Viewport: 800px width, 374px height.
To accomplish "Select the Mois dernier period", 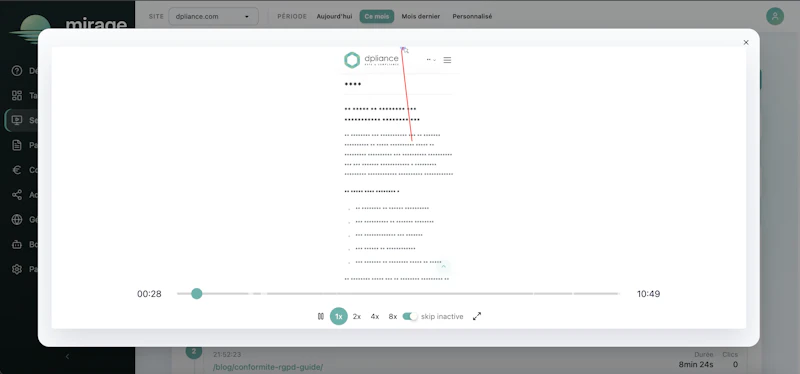I will [x=420, y=16].
